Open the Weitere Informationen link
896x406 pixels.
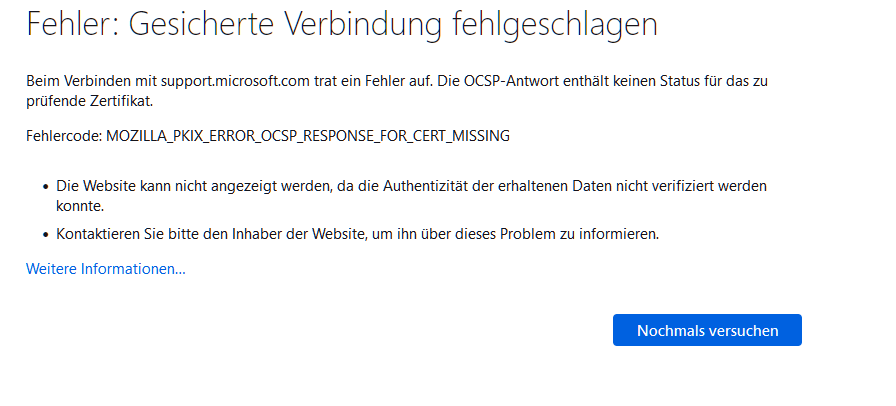106,268
